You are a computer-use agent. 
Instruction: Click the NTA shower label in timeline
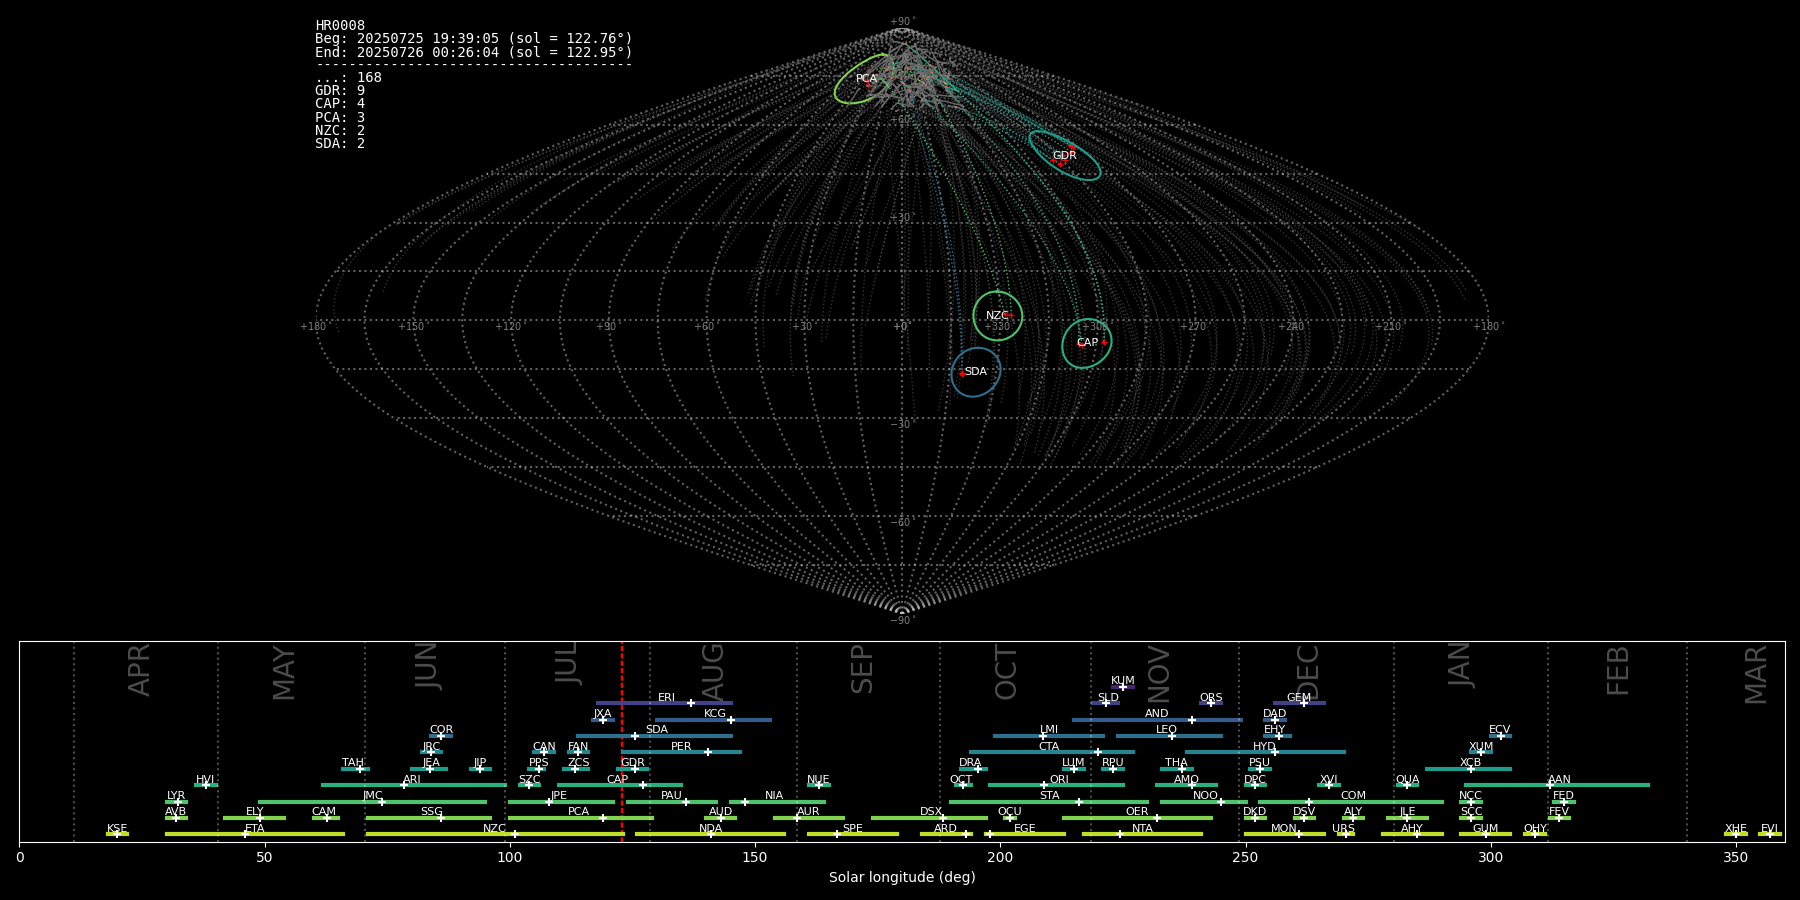(1142, 829)
